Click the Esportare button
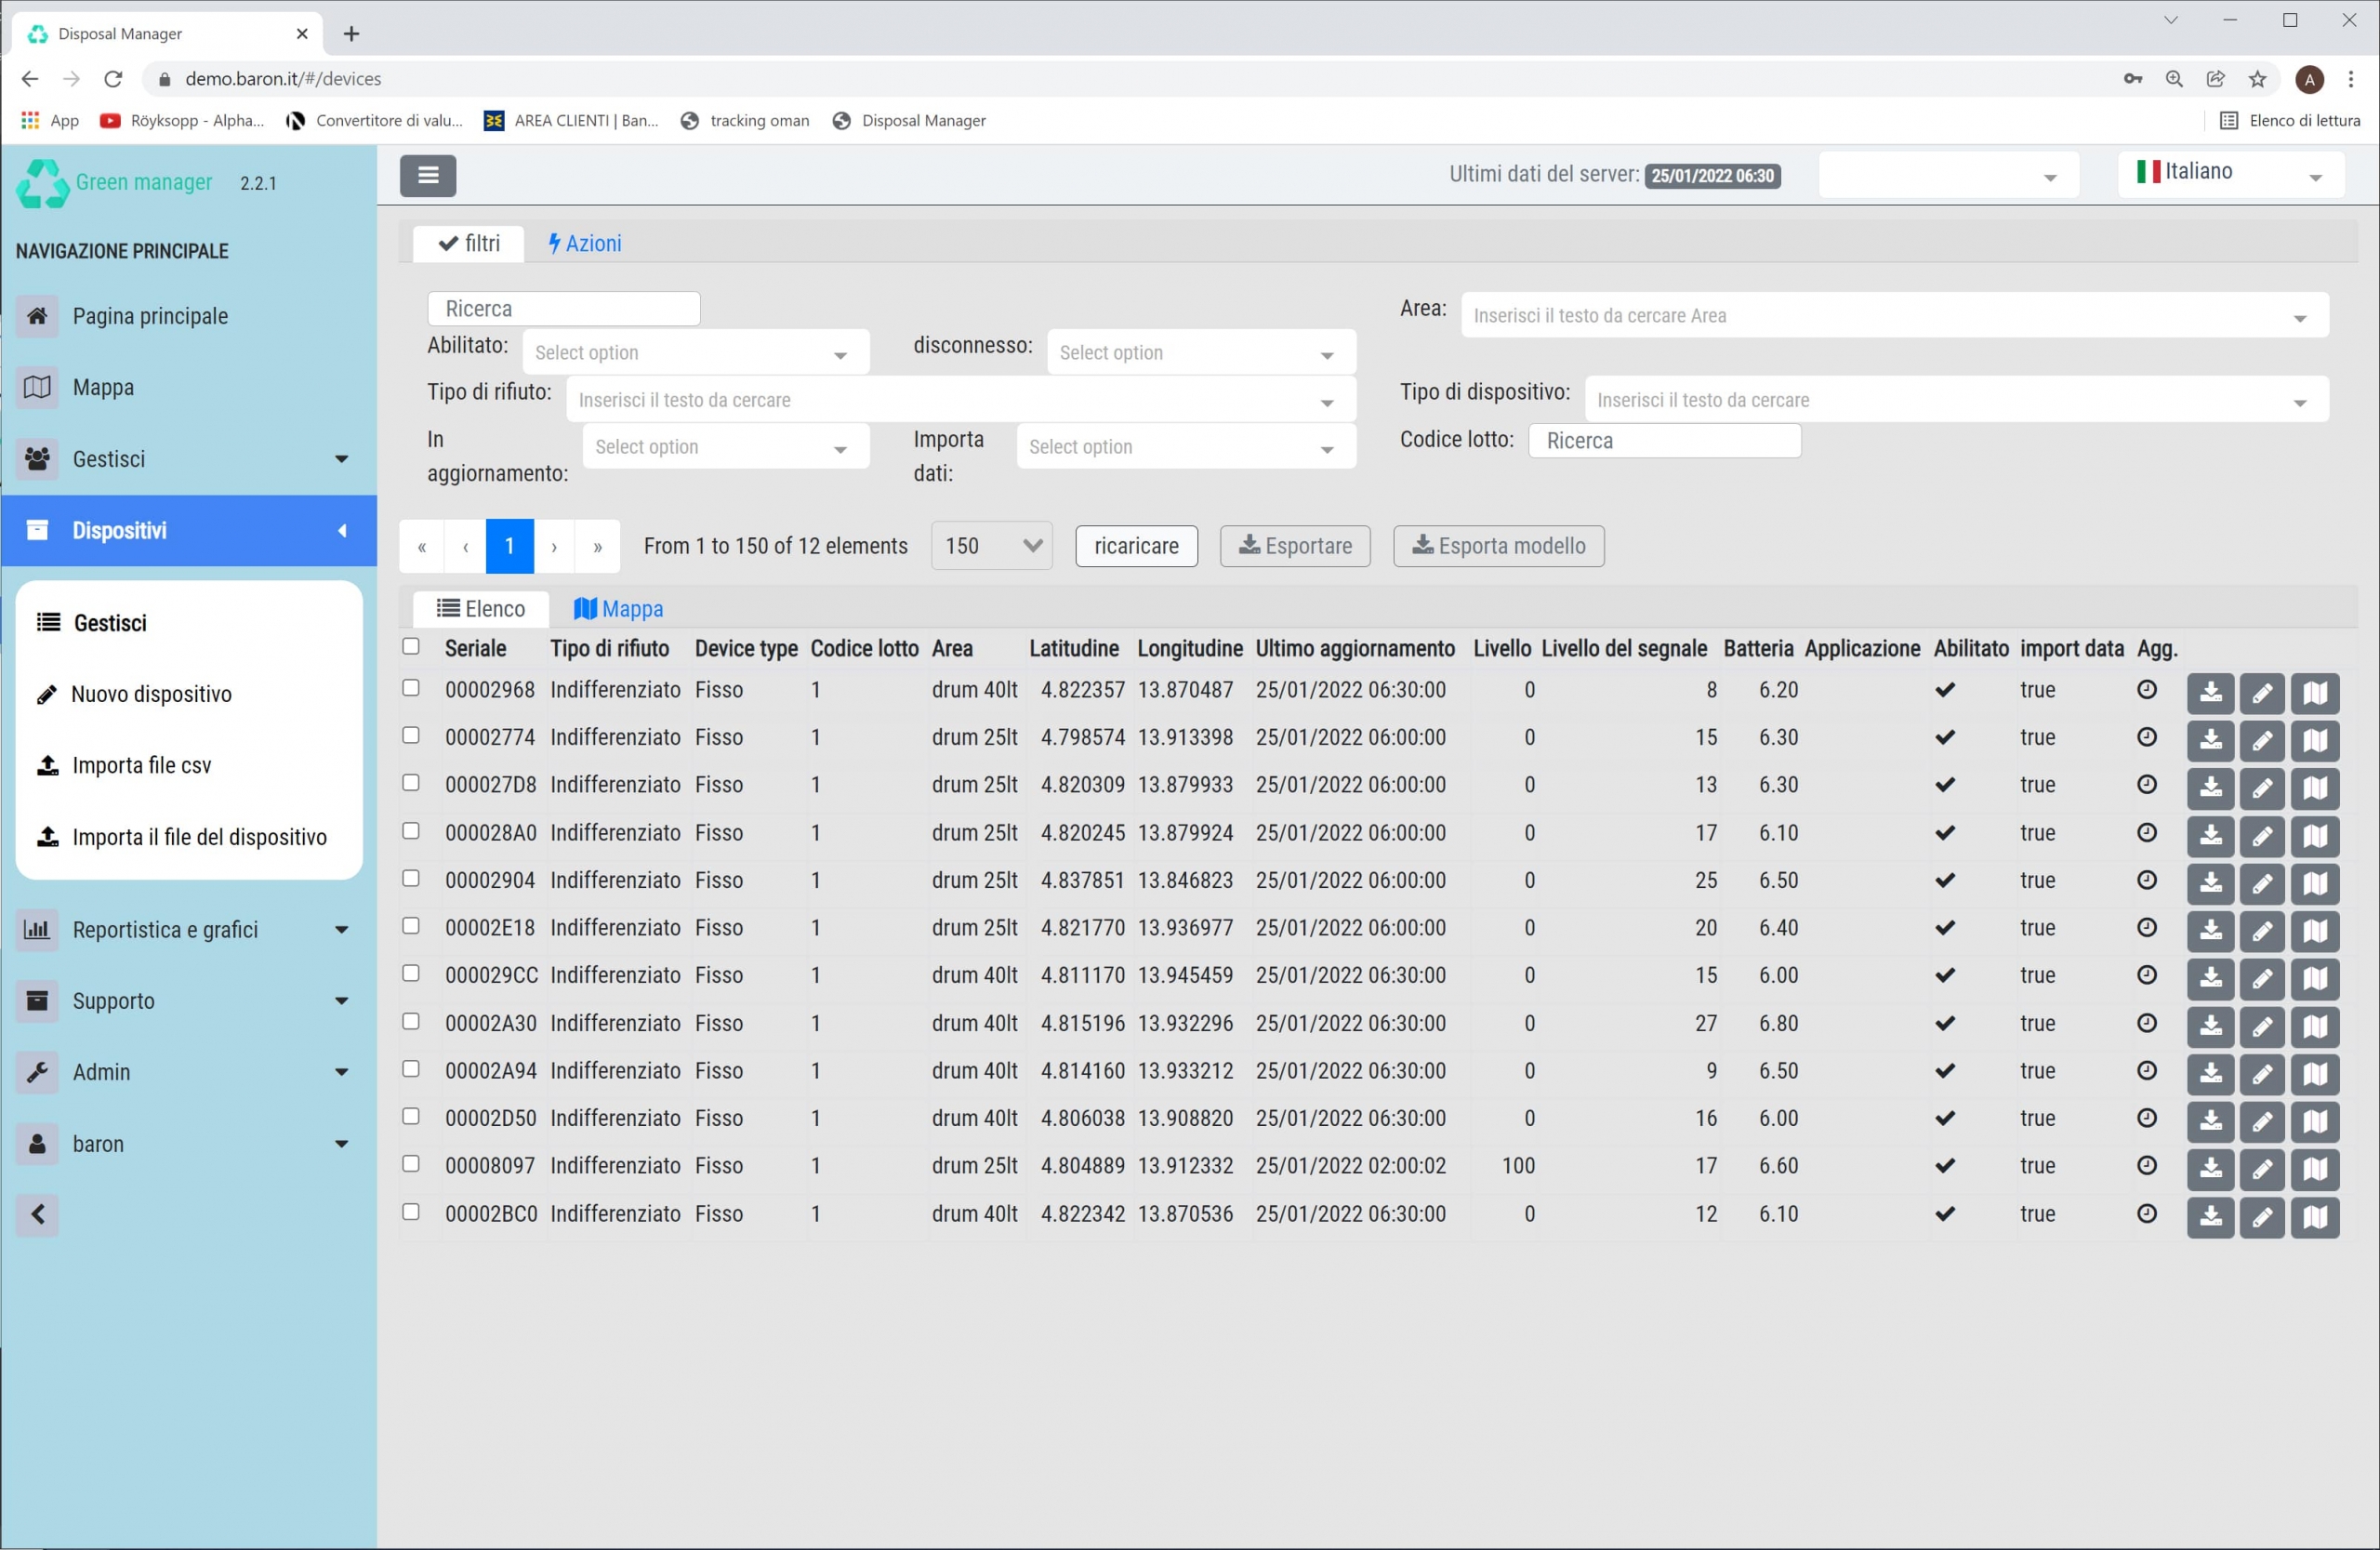2380x1550 pixels. [x=1294, y=546]
